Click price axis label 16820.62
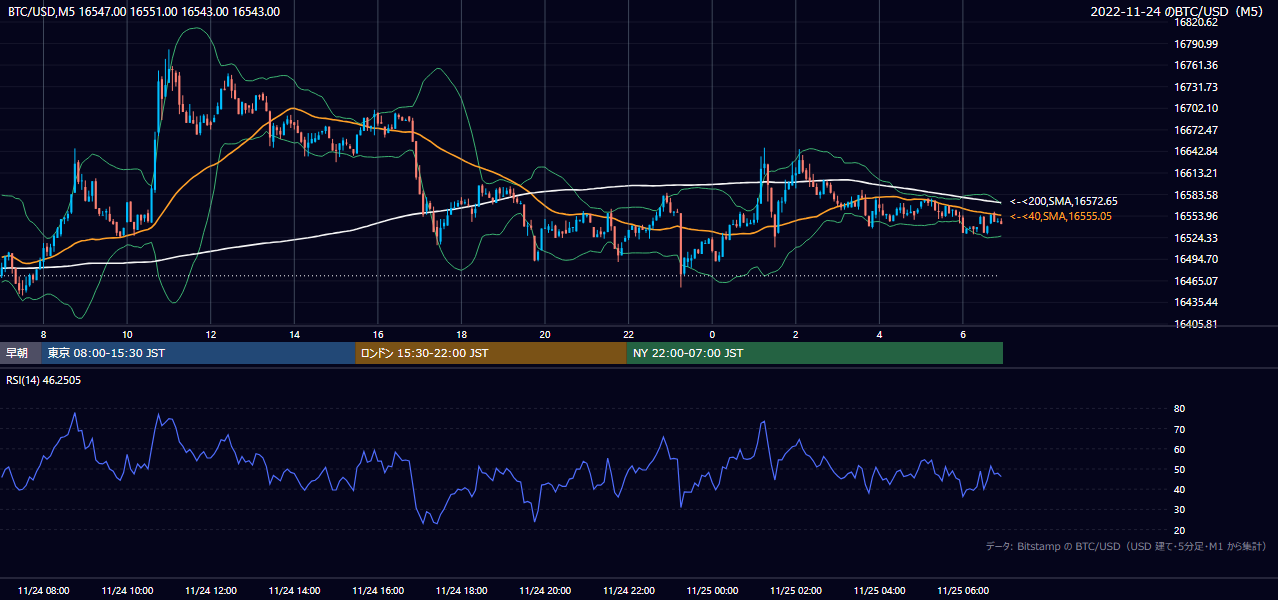1278x600 pixels. point(1195,22)
